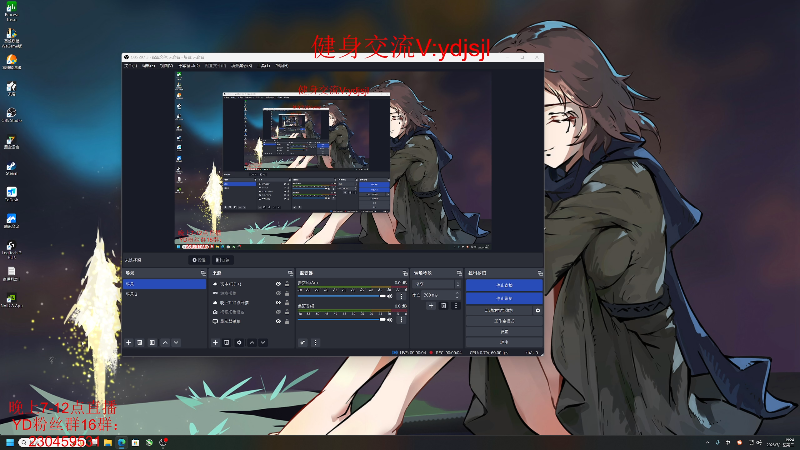Toggle lock on the bottom display capture source
Screen dimensions: 800x450
(287, 321)
